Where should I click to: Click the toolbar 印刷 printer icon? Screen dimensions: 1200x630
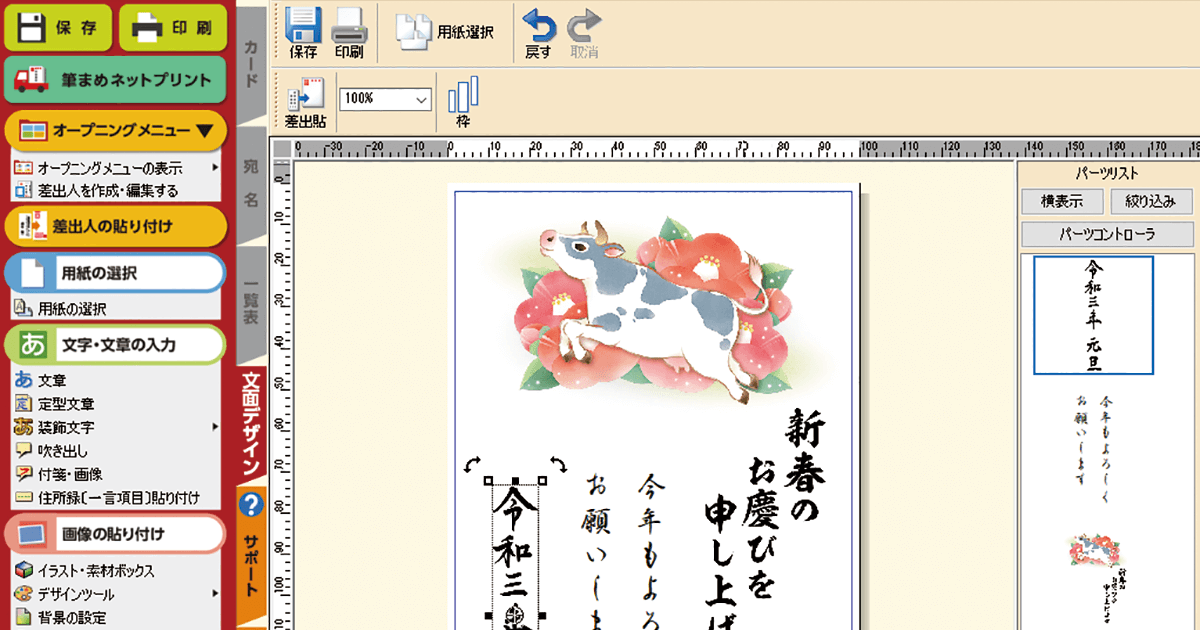pyautogui.click(x=349, y=33)
